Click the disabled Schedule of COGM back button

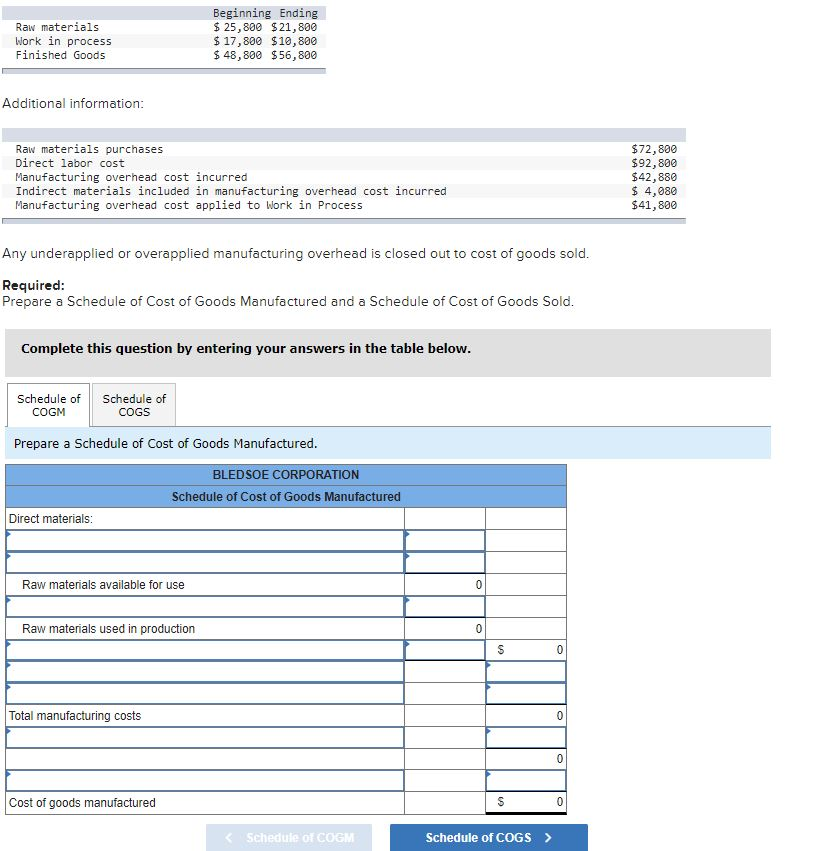(x=288, y=837)
